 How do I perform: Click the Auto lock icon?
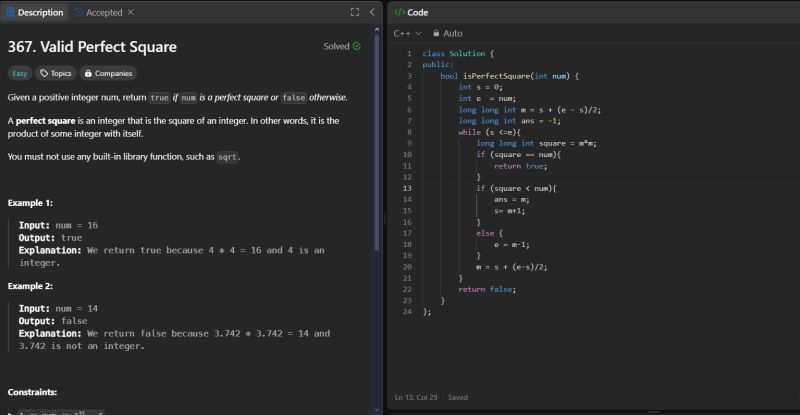(435, 33)
